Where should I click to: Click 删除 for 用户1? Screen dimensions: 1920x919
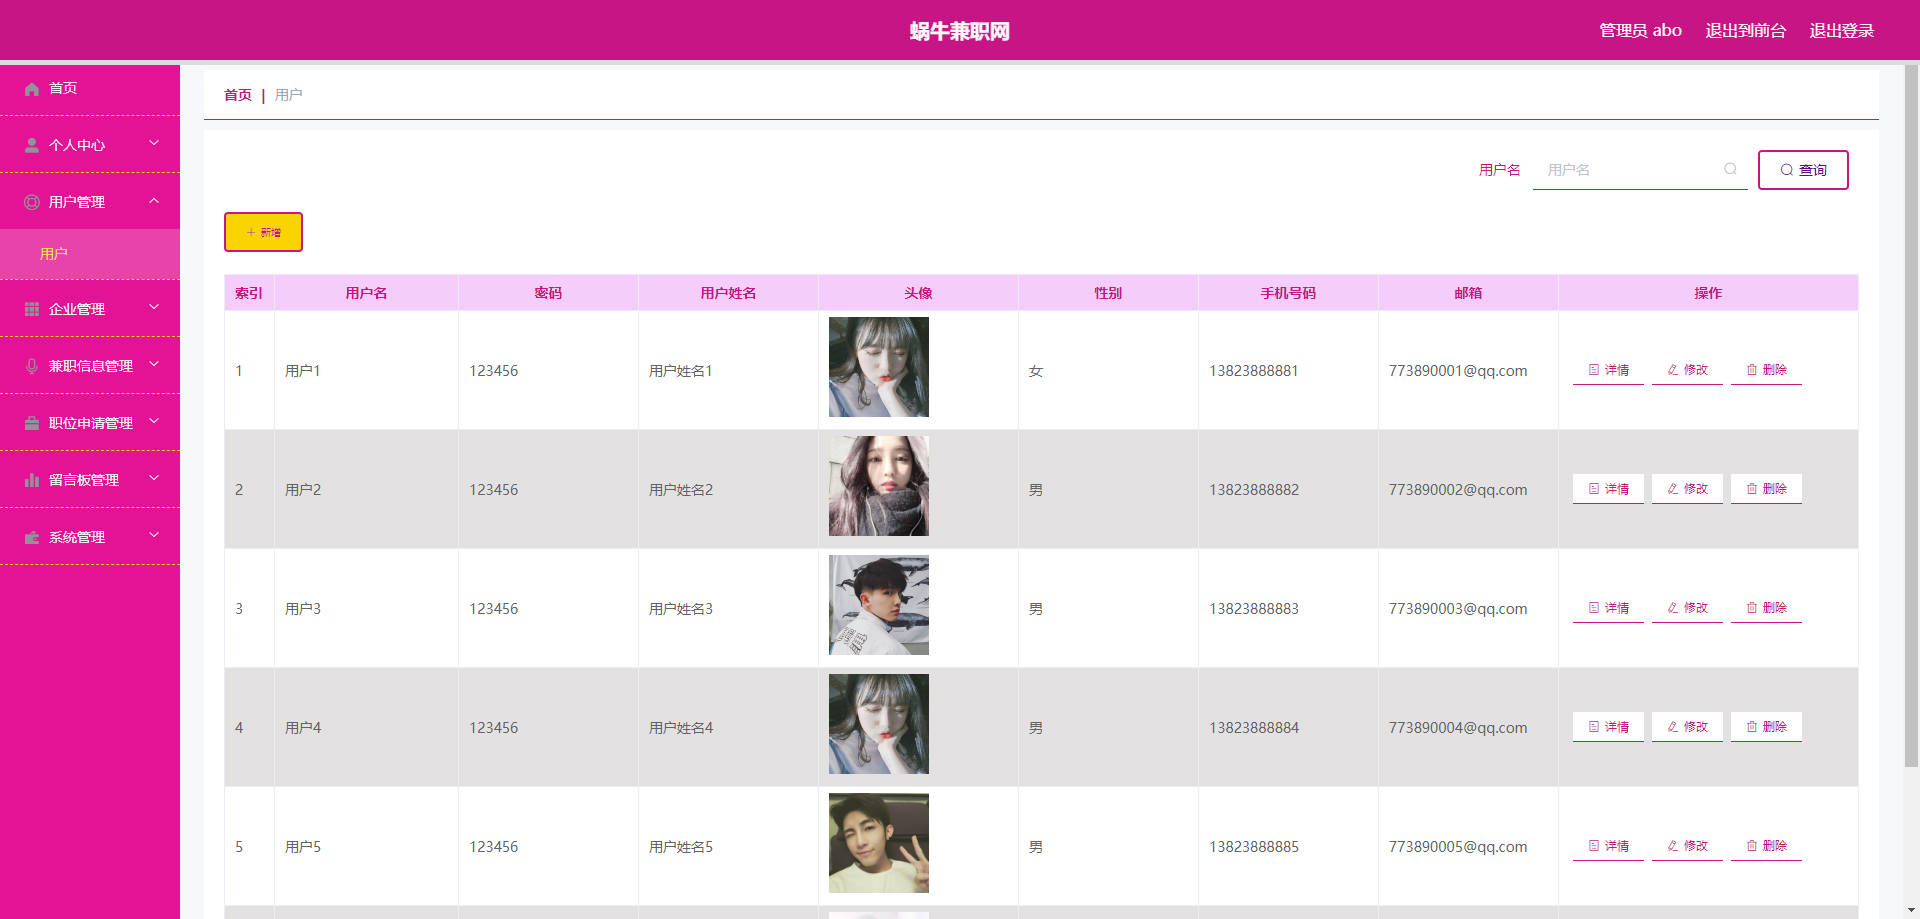coord(1766,370)
